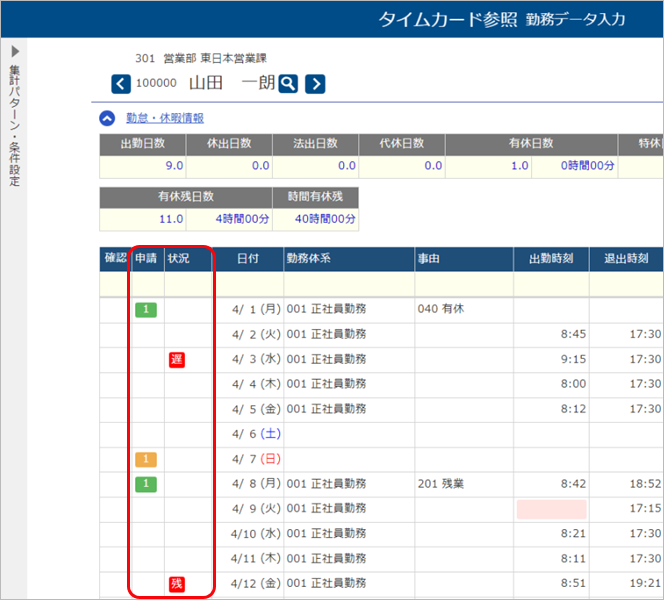Click the 有休残日数 value 11.0

pos(171,219)
